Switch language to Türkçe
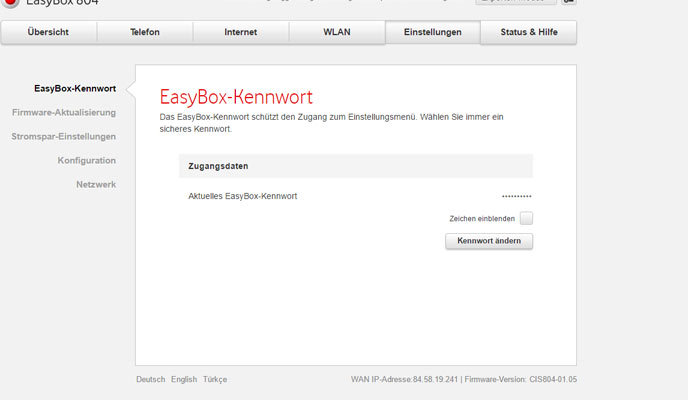 pos(215,380)
